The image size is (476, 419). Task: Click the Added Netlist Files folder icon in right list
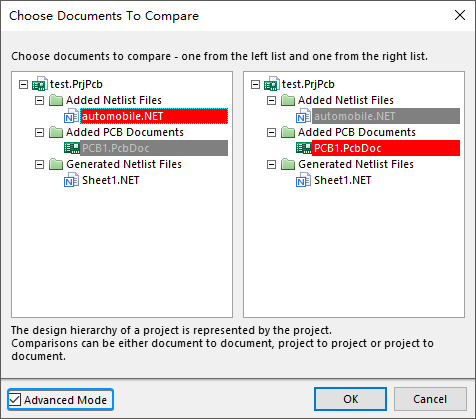pos(288,100)
